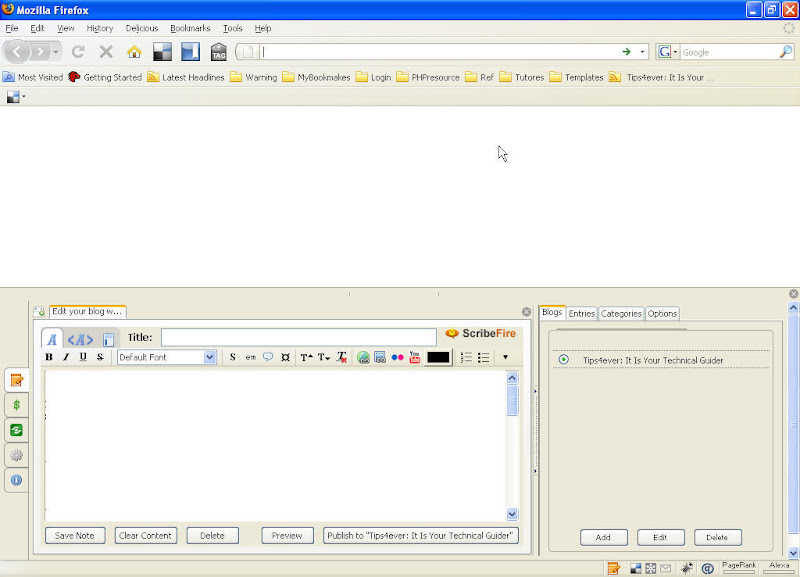Open the black text color swatch

[438, 357]
